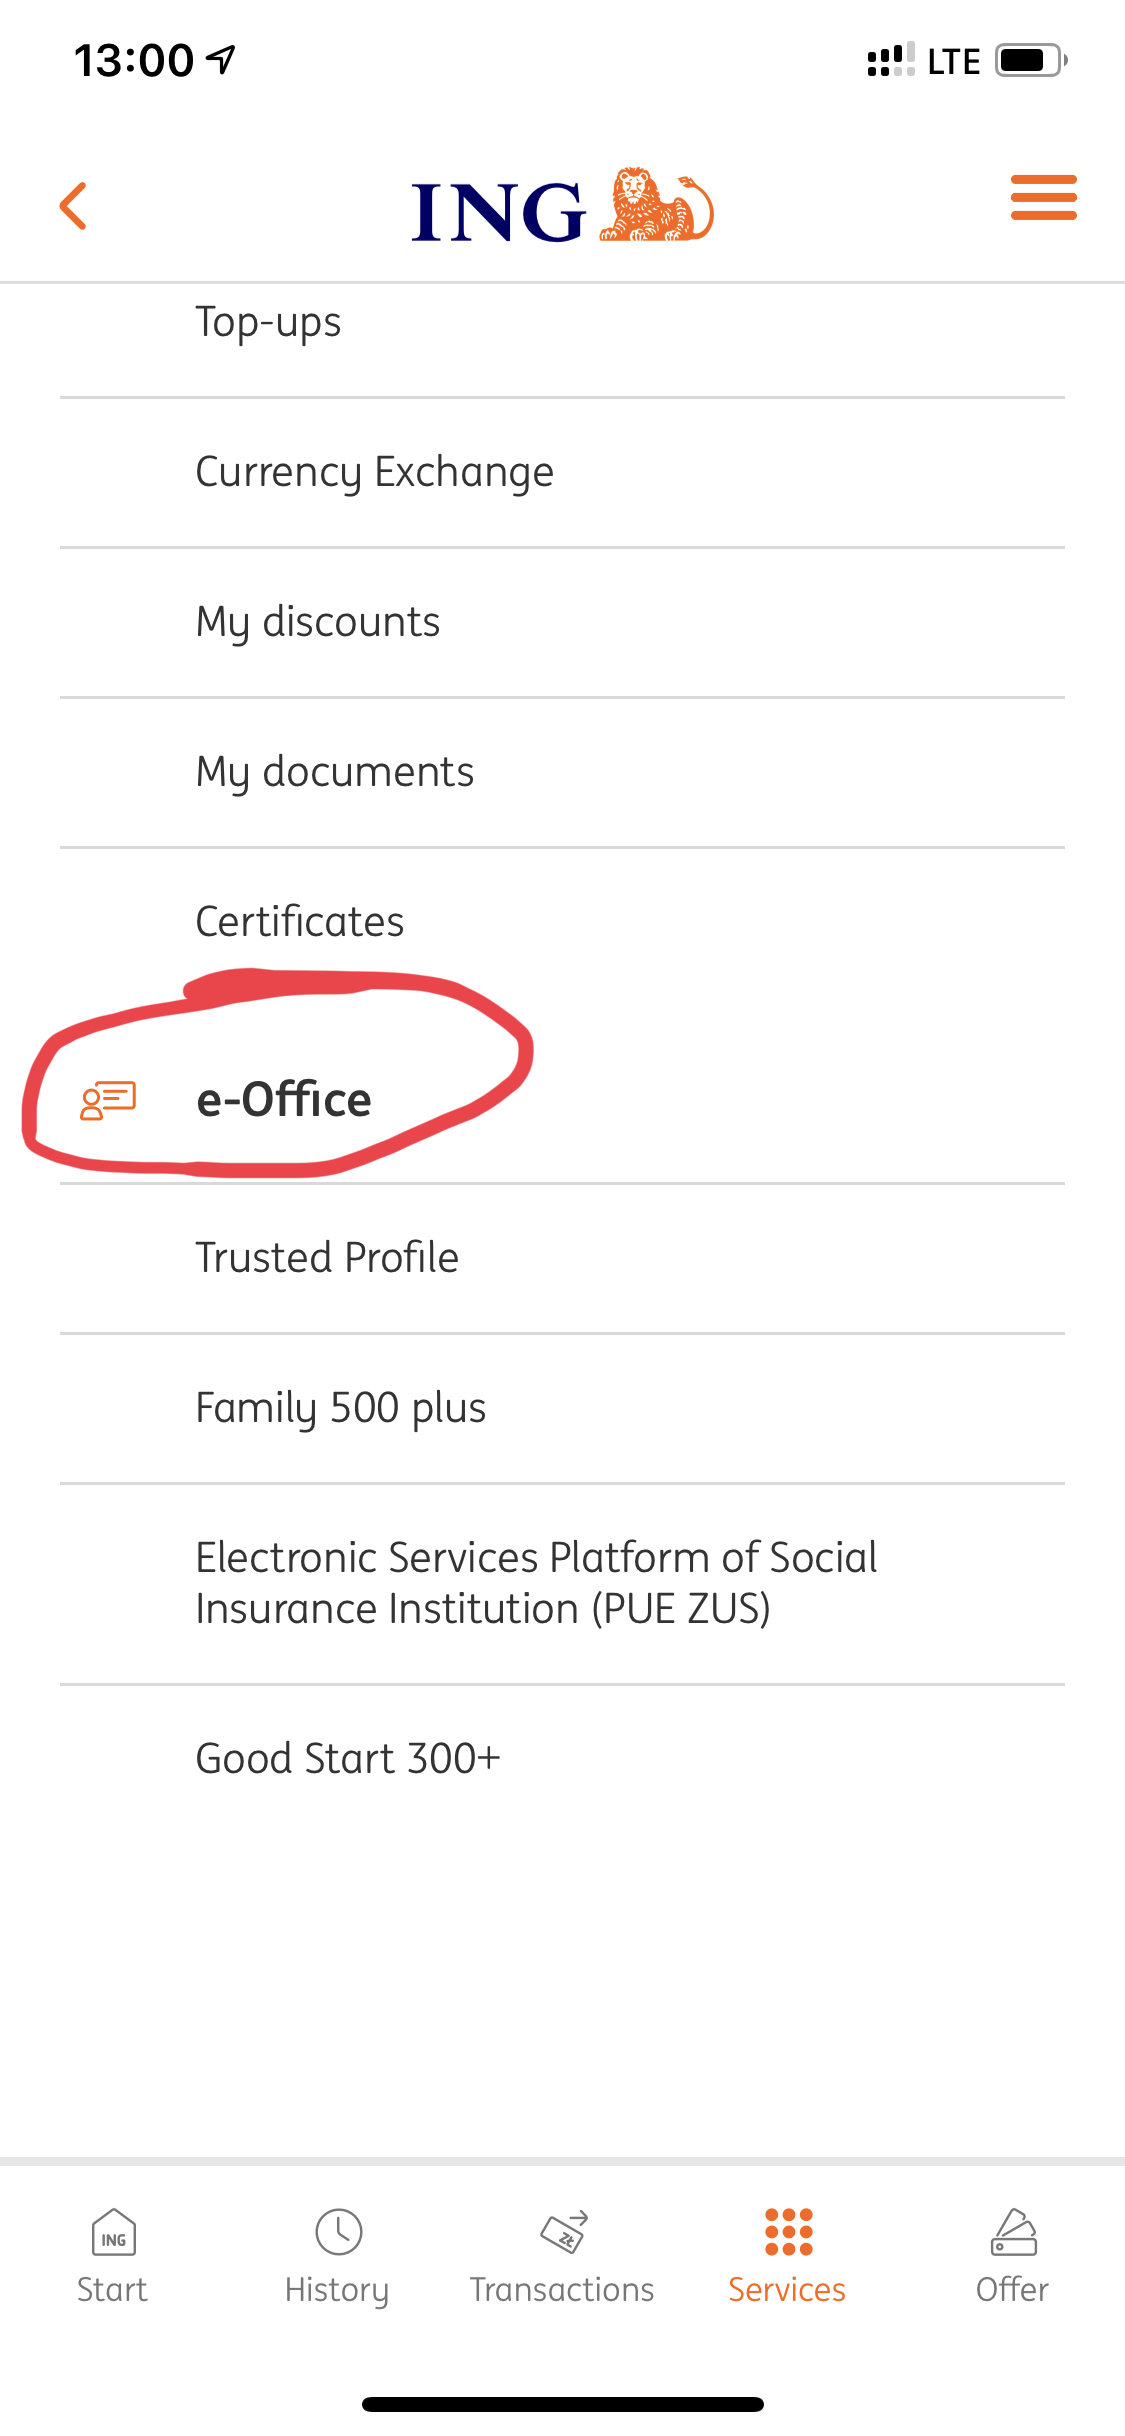1125x2436 pixels.
Task: Tap the ING lion logo
Action: (562, 208)
